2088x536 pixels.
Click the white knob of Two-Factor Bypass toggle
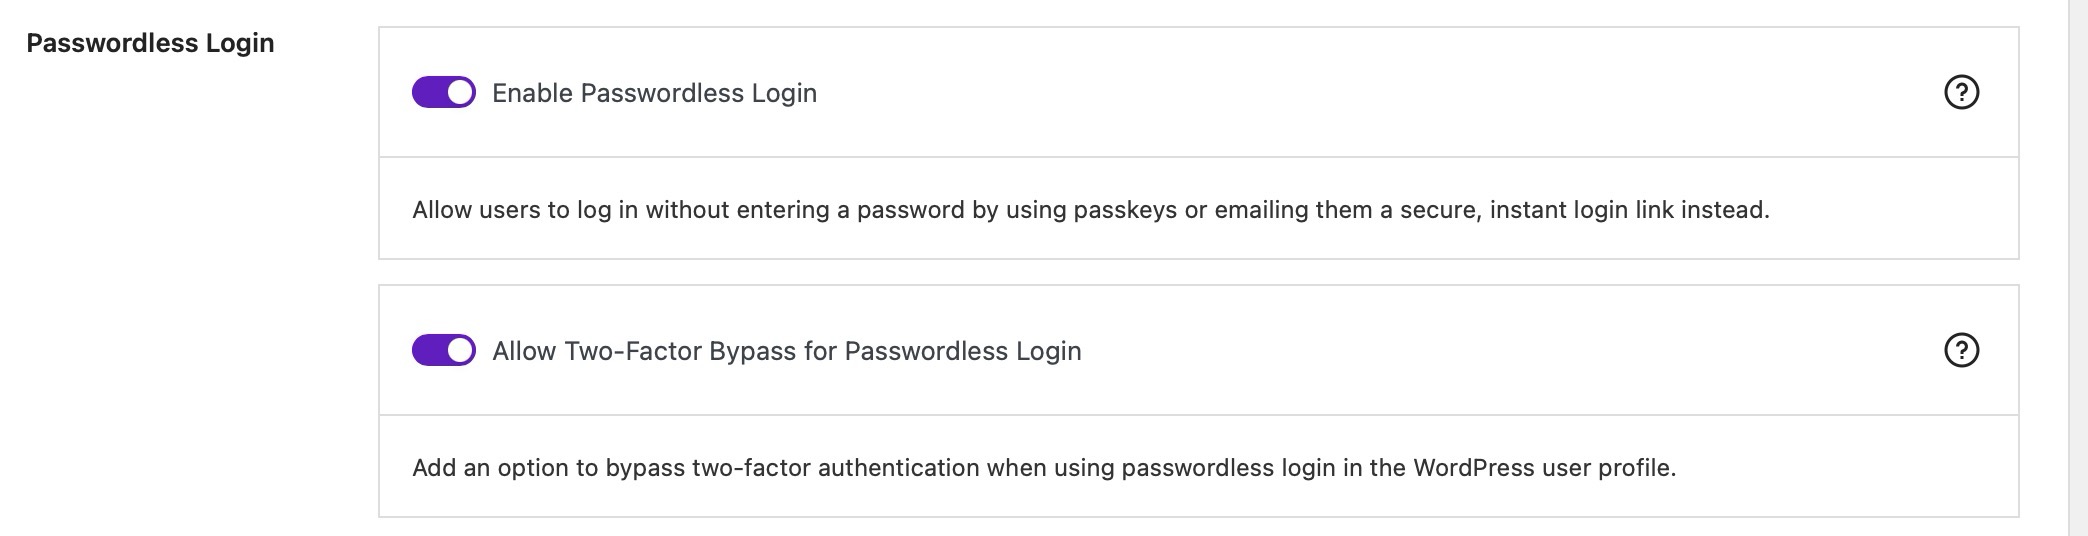[x=459, y=351]
